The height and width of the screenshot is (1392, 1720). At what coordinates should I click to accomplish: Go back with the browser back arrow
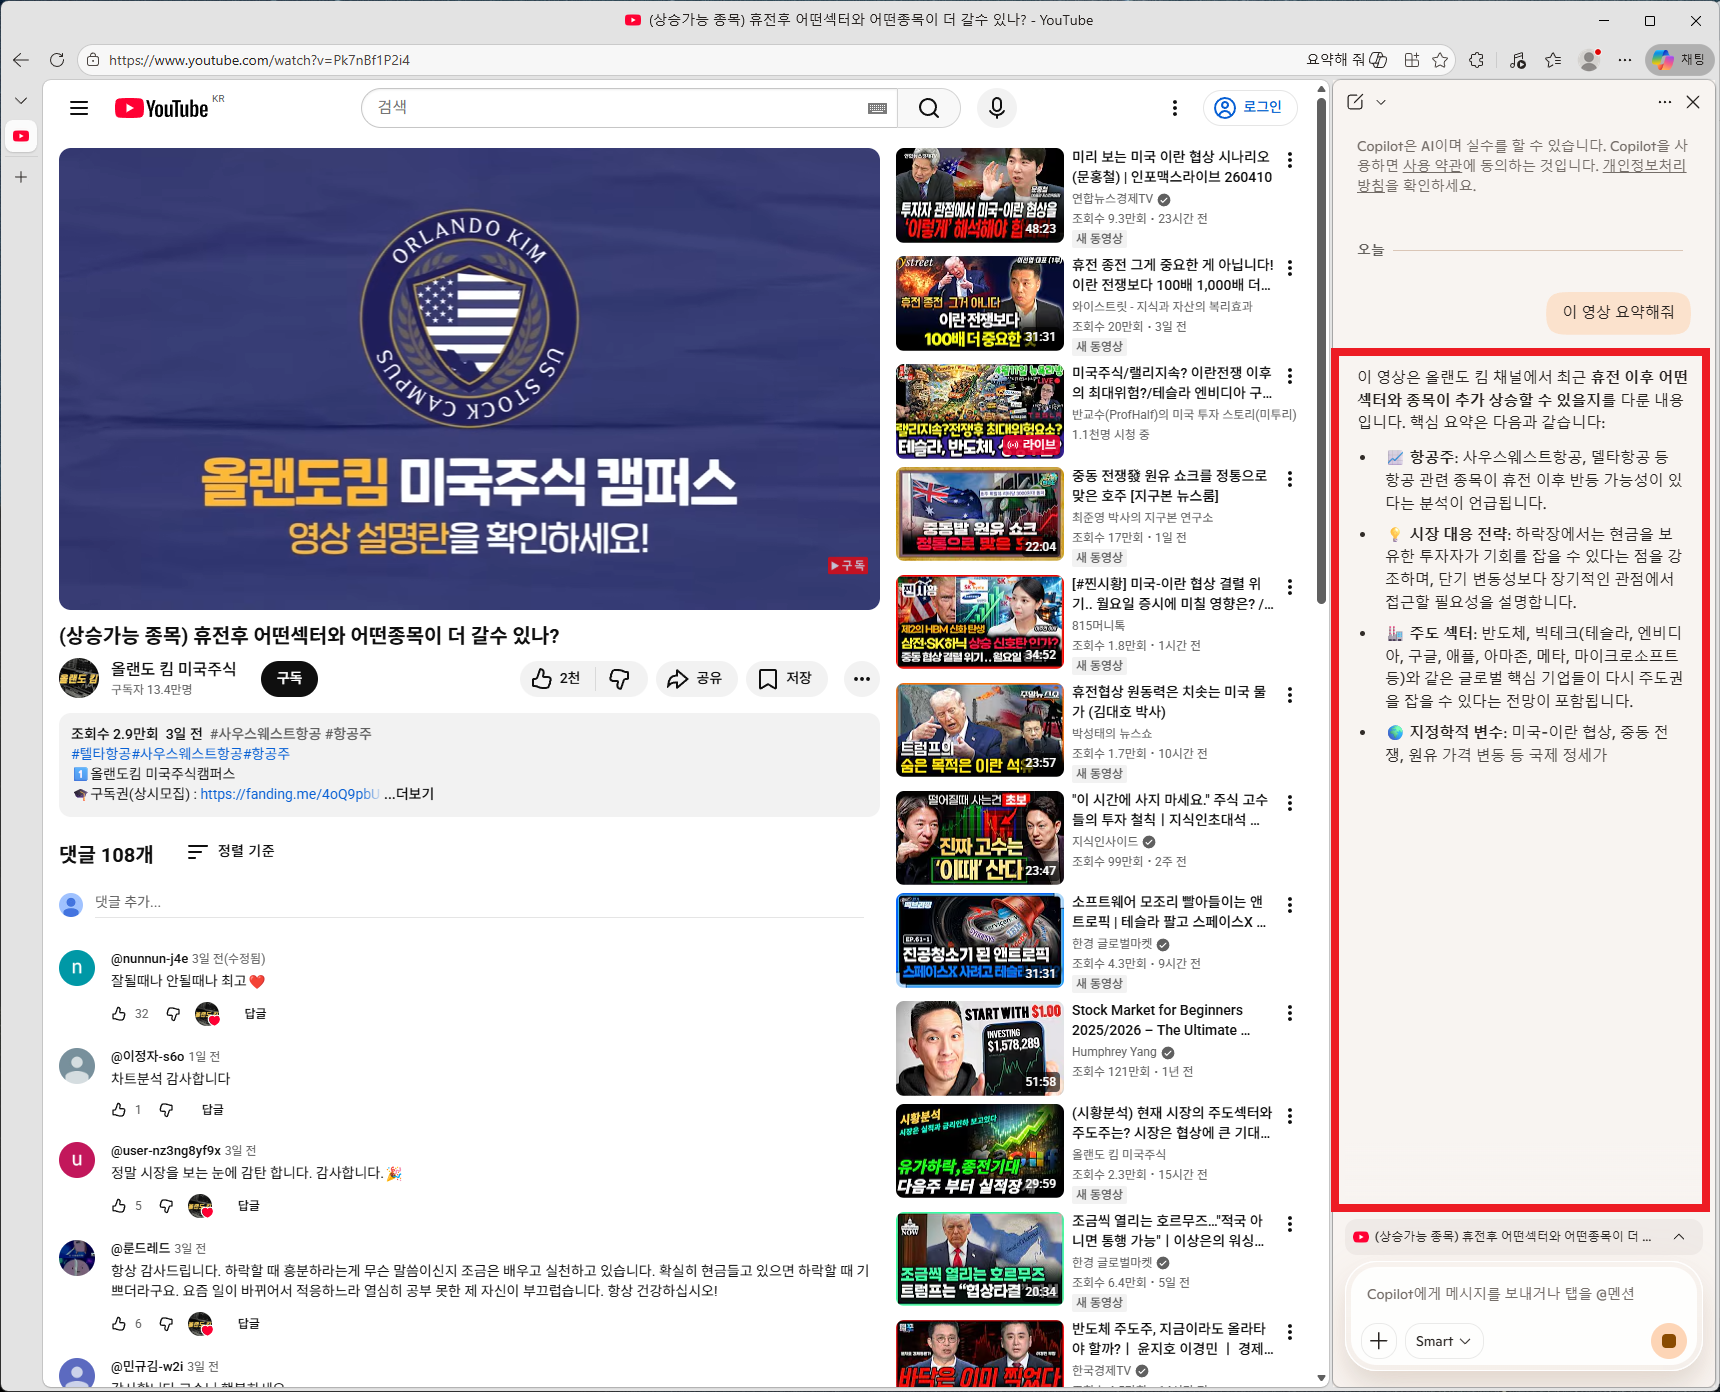tap(21, 60)
